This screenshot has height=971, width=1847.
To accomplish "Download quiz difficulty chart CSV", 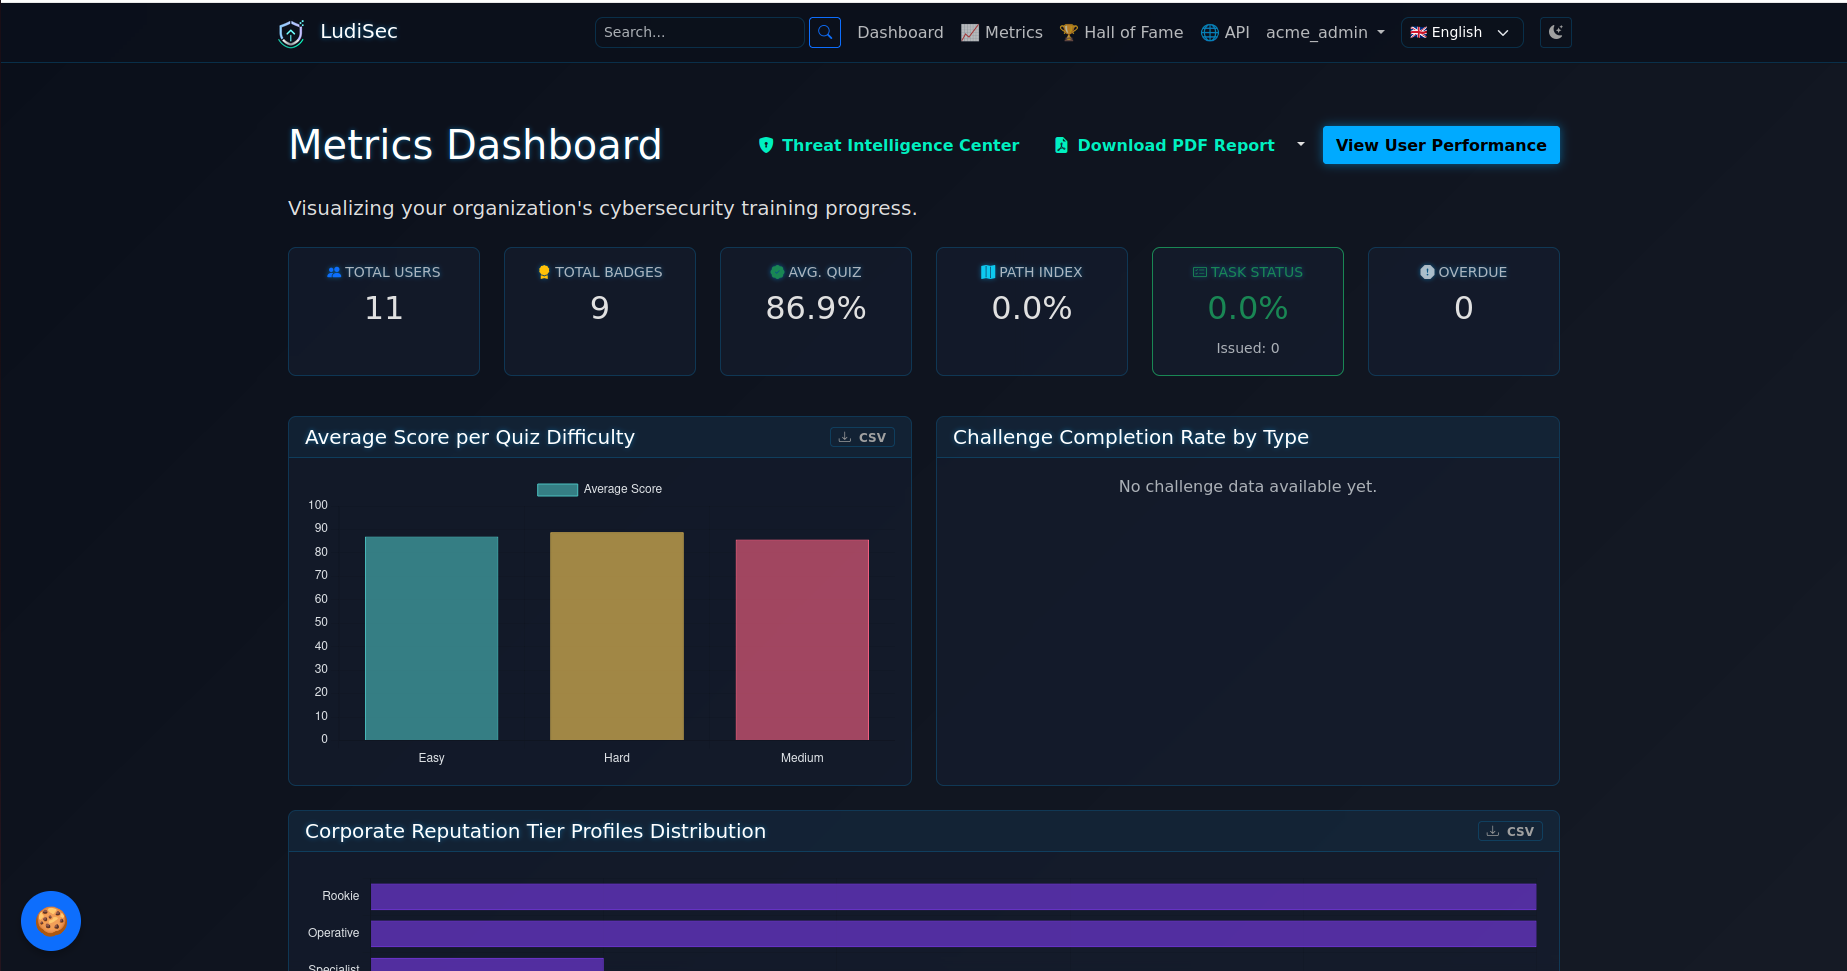I will pyautogui.click(x=862, y=437).
